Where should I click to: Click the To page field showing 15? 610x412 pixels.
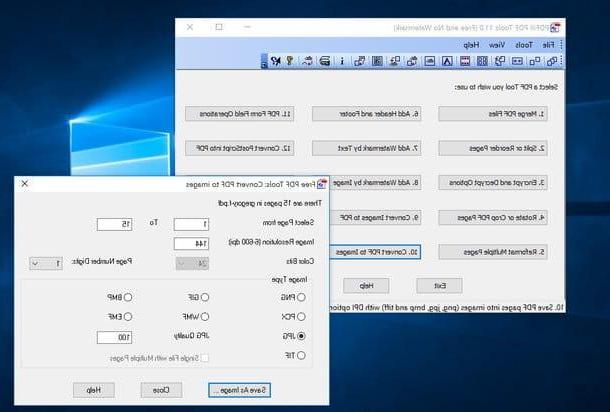pyautogui.click(x=114, y=224)
